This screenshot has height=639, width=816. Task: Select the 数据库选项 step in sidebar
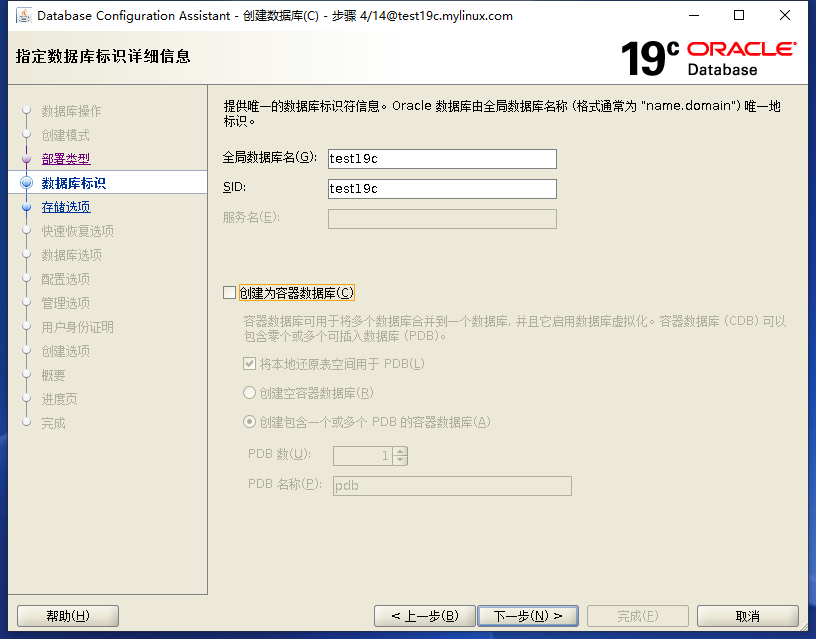pos(71,255)
